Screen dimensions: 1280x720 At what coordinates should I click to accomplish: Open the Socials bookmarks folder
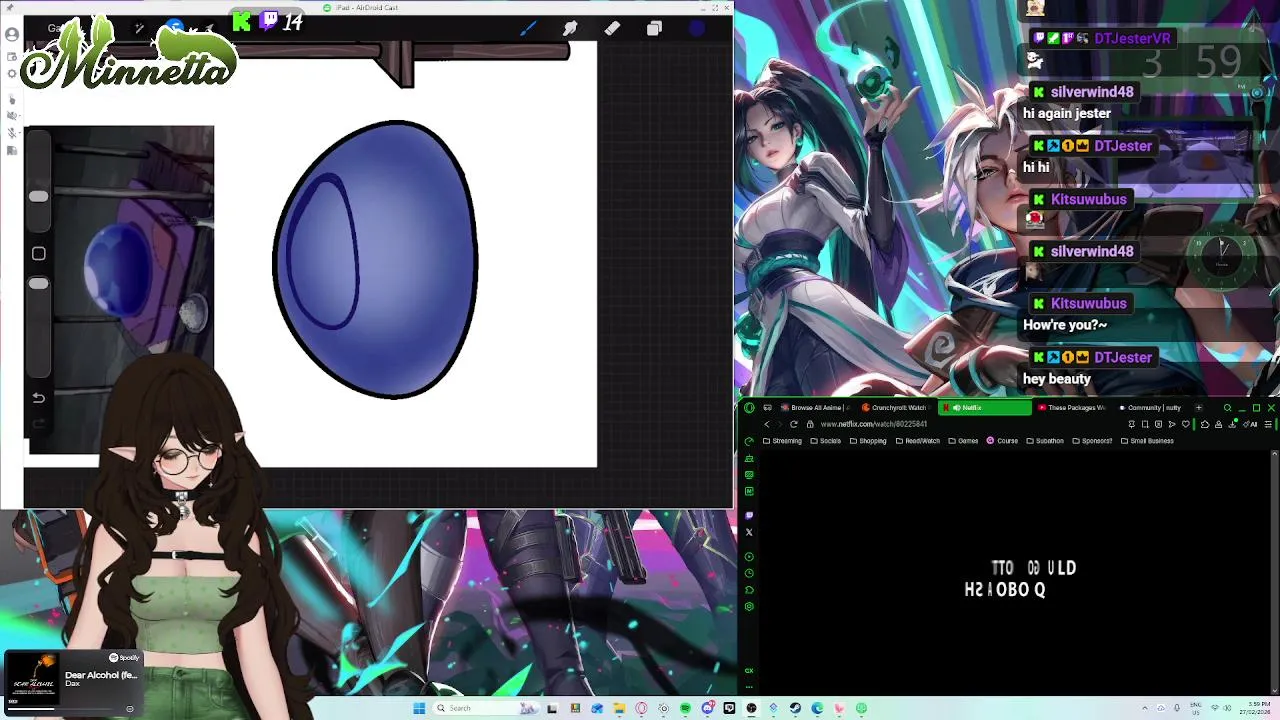(826, 441)
